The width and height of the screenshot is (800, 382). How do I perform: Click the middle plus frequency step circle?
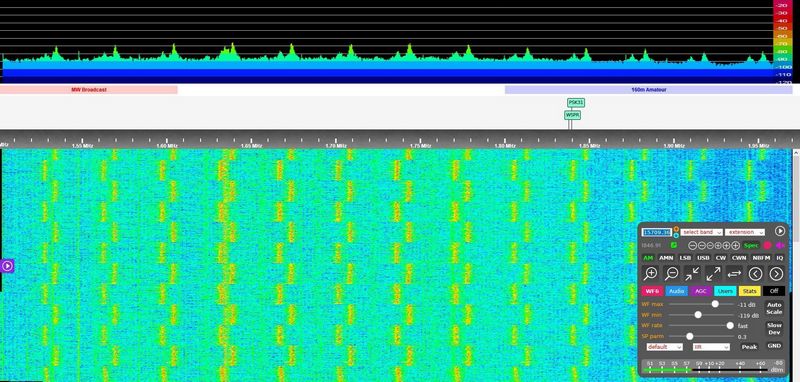(x=727, y=246)
